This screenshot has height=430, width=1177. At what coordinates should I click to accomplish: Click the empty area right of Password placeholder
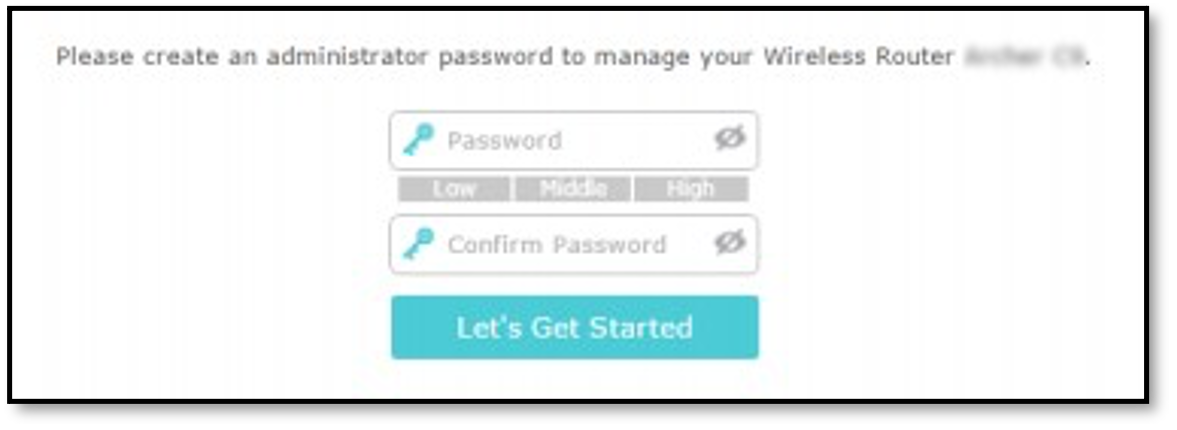coord(637,140)
